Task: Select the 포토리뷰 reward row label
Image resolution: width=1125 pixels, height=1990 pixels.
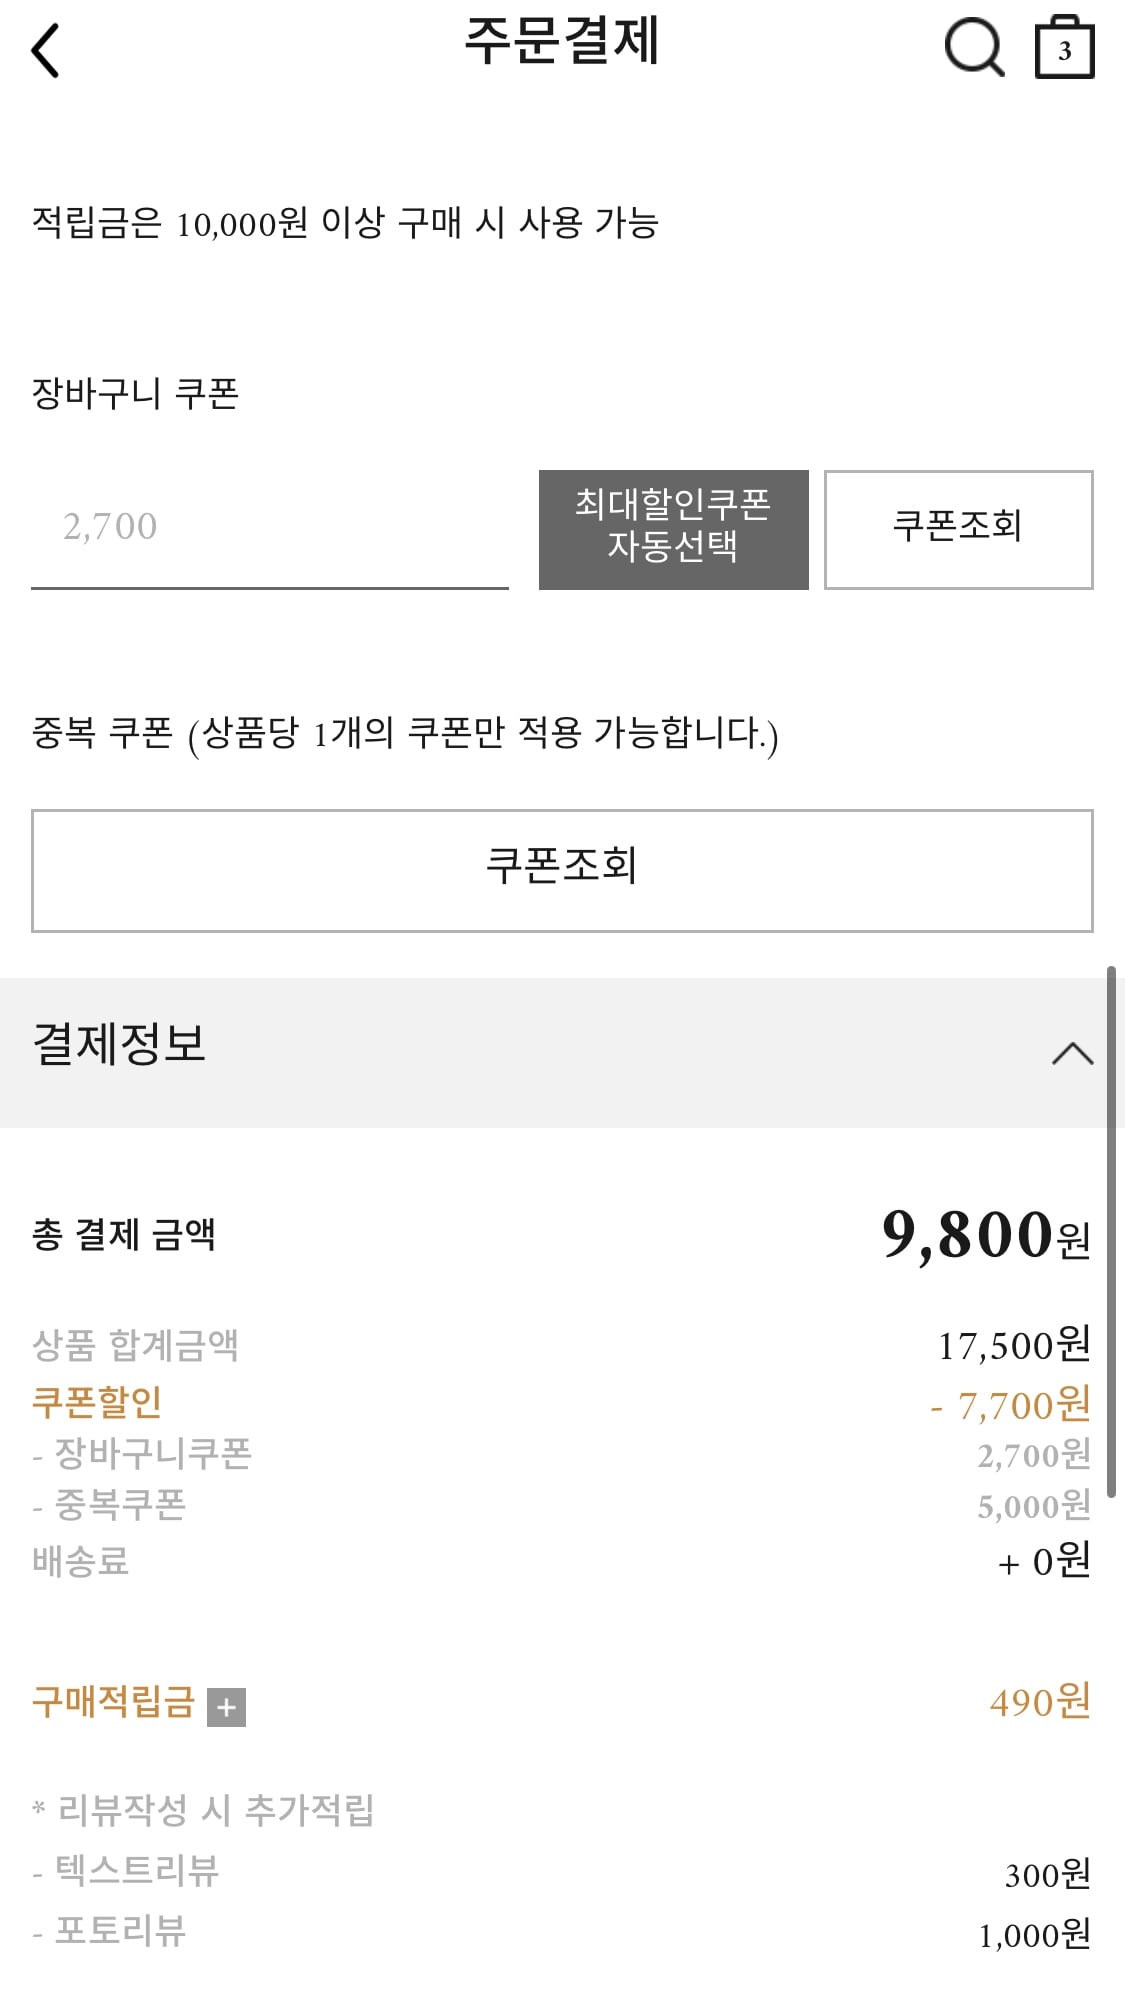Action: [x=120, y=1931]
